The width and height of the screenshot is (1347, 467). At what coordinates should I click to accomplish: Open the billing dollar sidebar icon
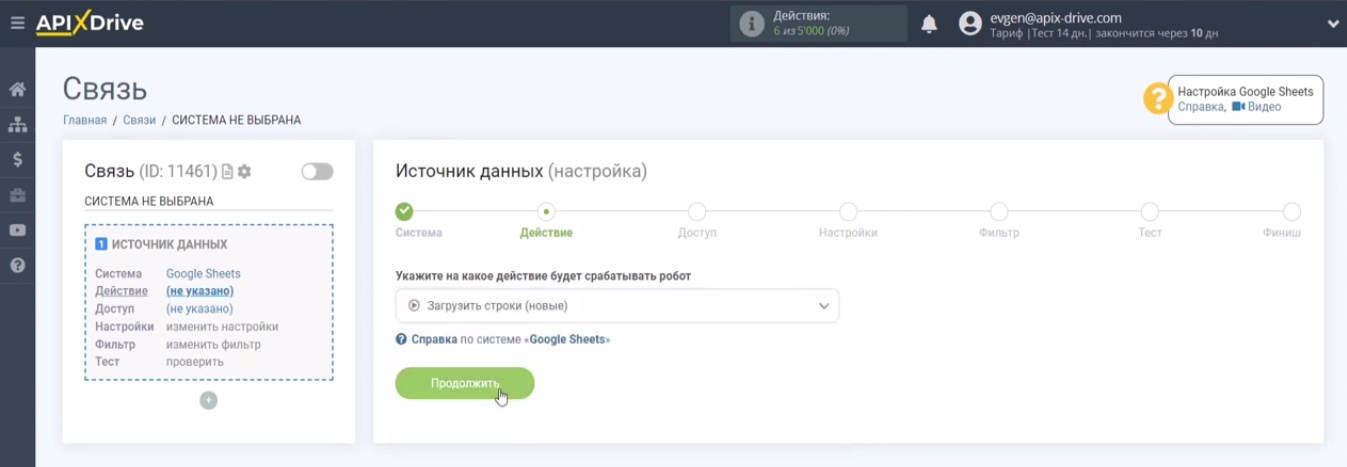tap(17, 159)
